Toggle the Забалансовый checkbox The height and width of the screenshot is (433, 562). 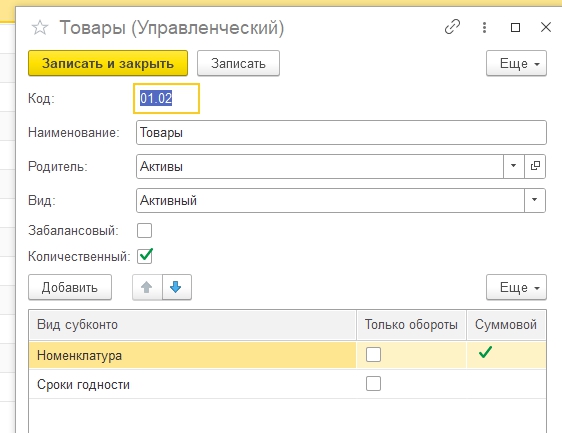[144, 230]
